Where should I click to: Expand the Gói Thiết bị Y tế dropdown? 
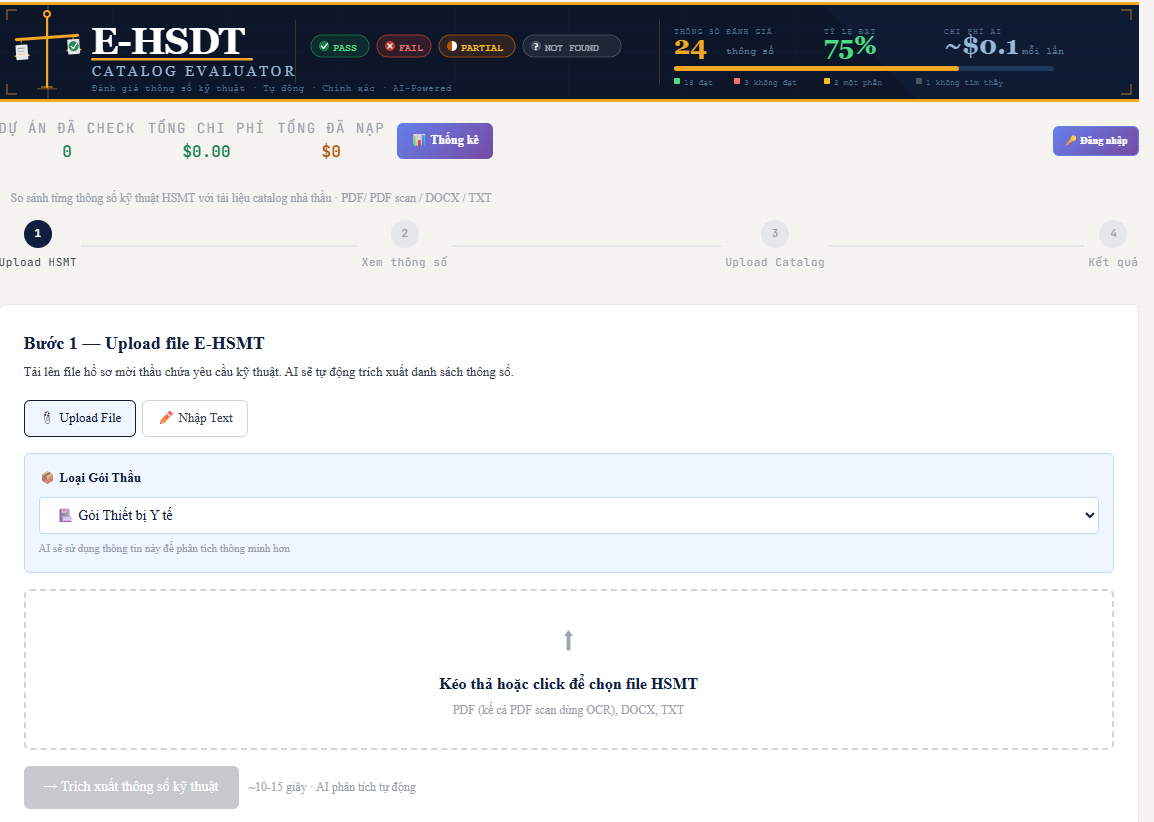click(x=568, y=516)
